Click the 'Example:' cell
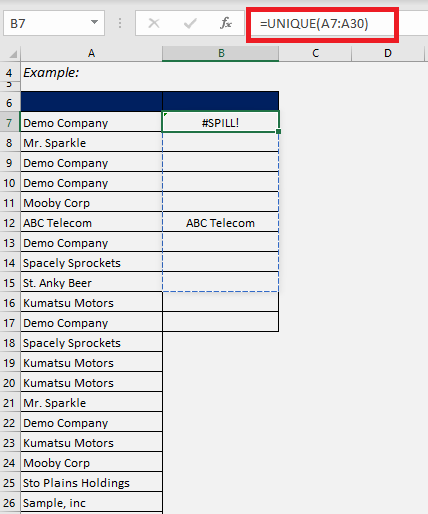 91,72
